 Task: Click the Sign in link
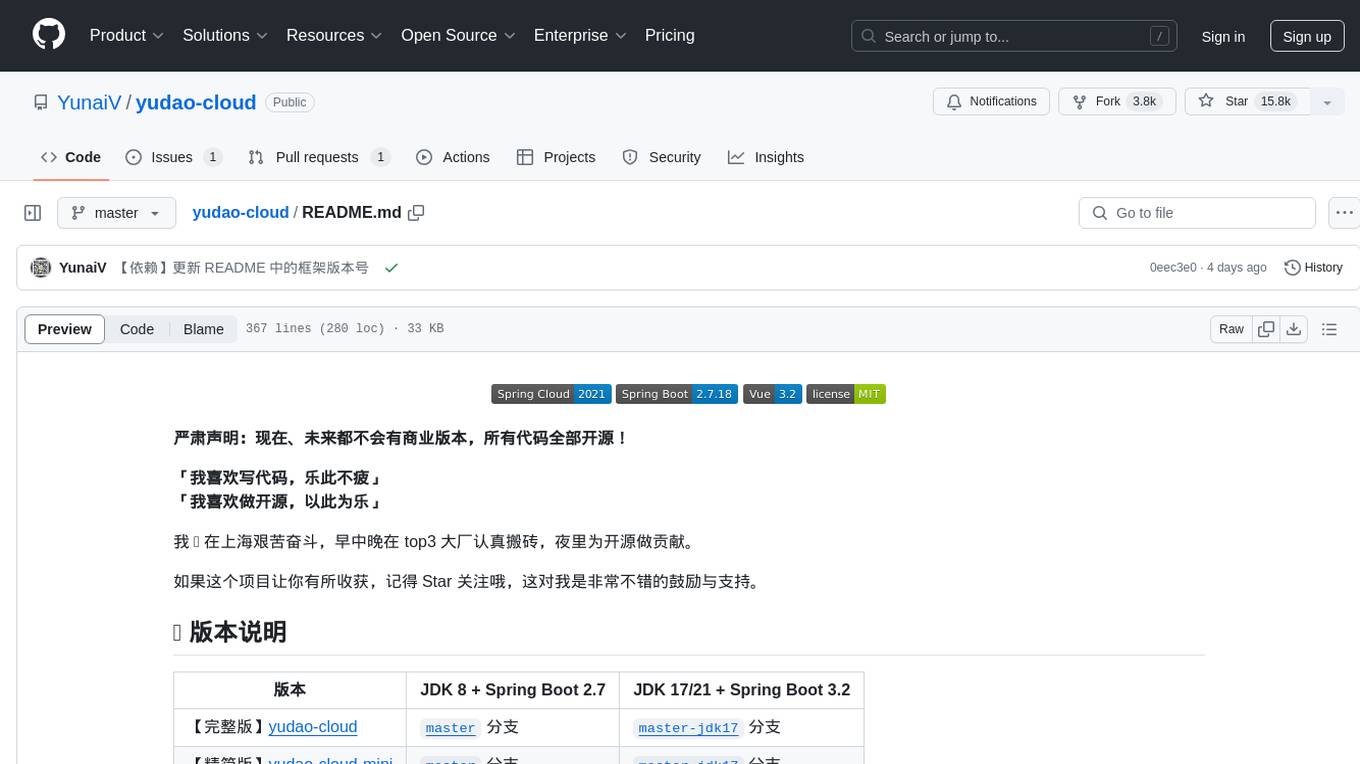(1223, 36)
